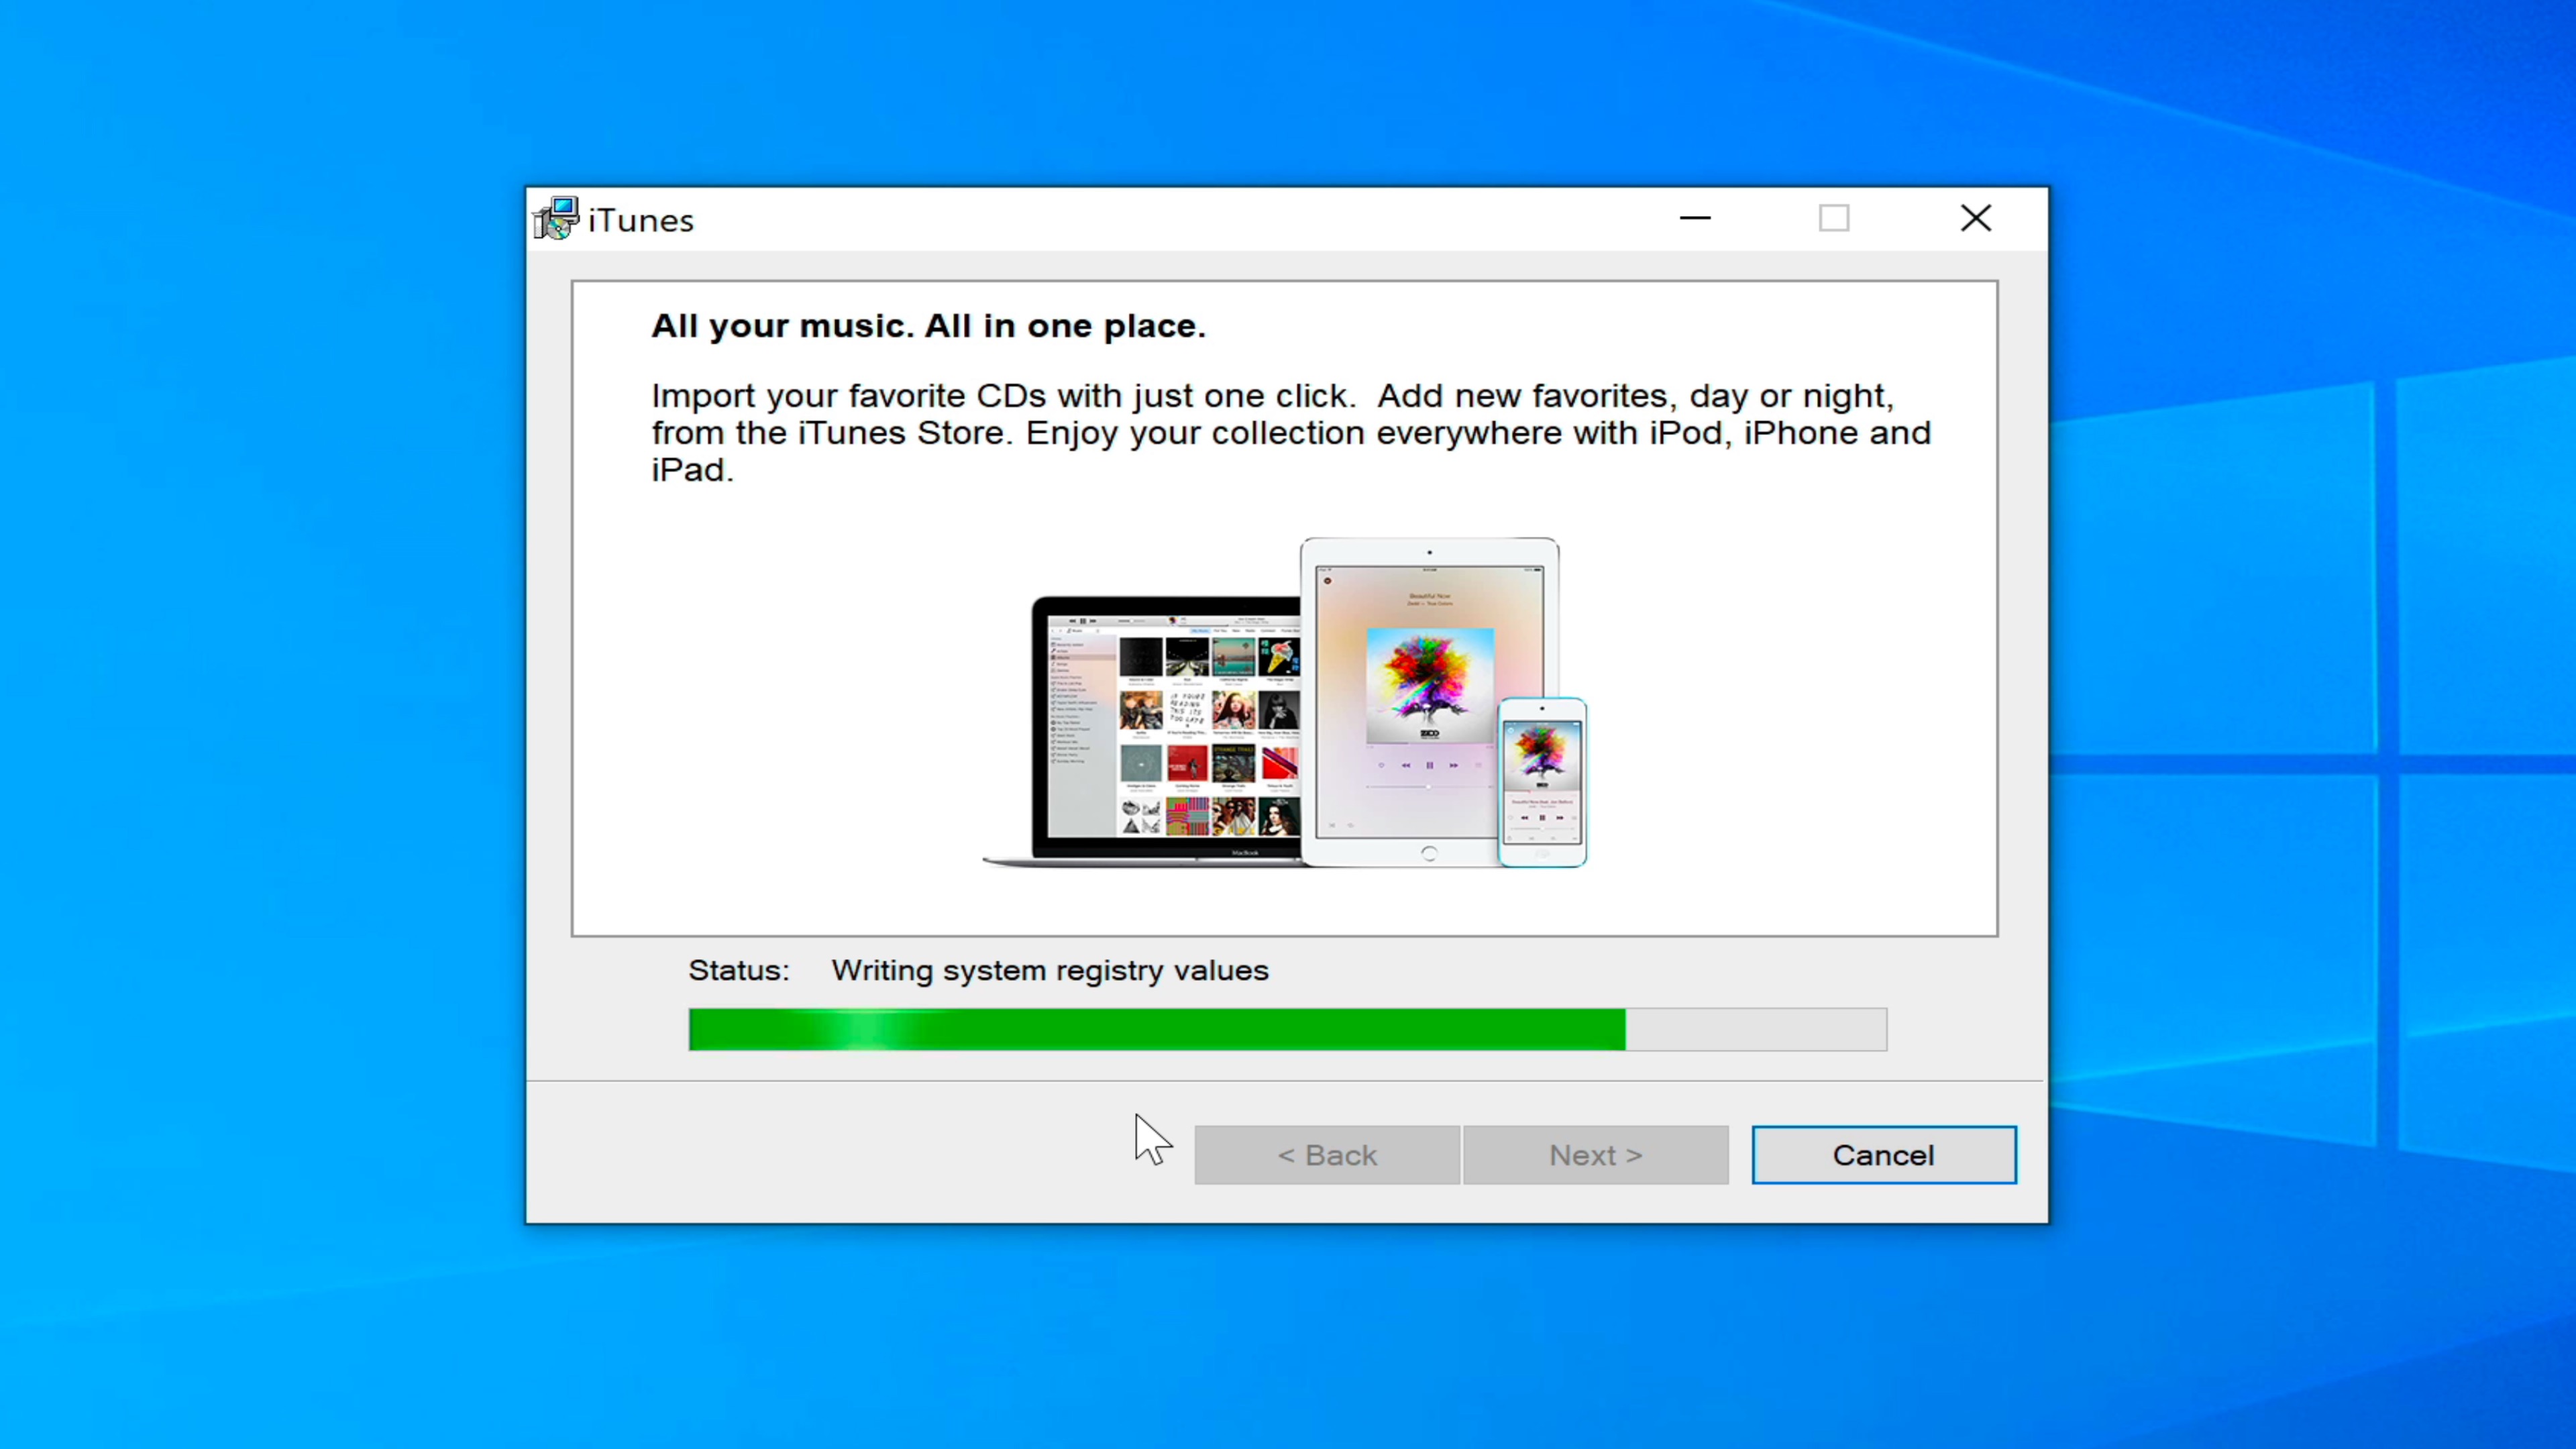Click the iTunes installer icon in title bar
The height and width of the screenshot is (1449, 2576).
click(x=556, y=218)
